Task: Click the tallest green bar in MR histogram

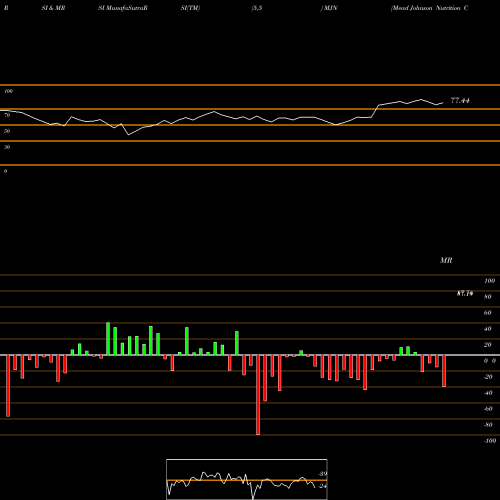Action: coord(108,339)
